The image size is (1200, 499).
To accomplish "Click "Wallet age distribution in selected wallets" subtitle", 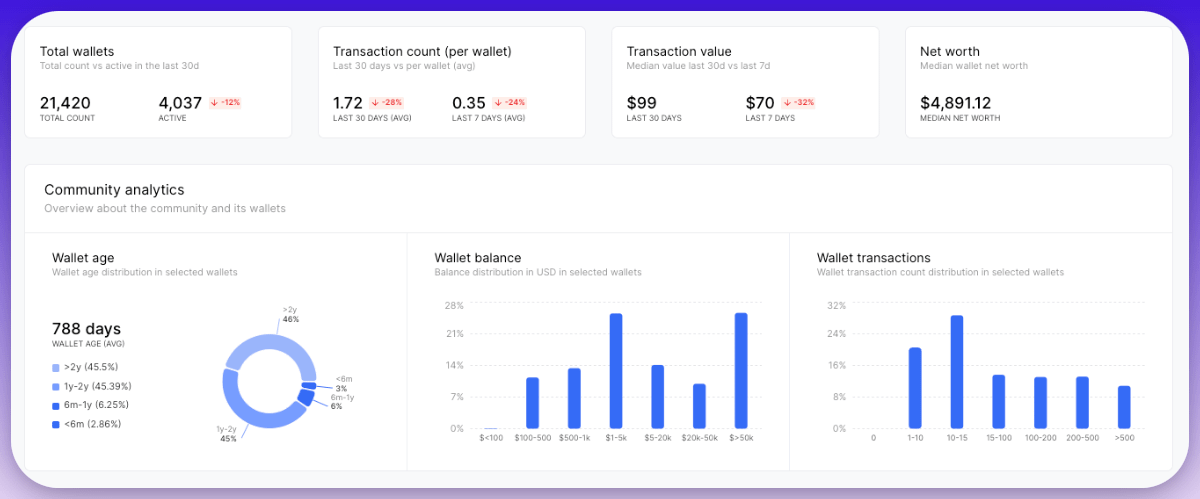I will (x=145, y=272).
